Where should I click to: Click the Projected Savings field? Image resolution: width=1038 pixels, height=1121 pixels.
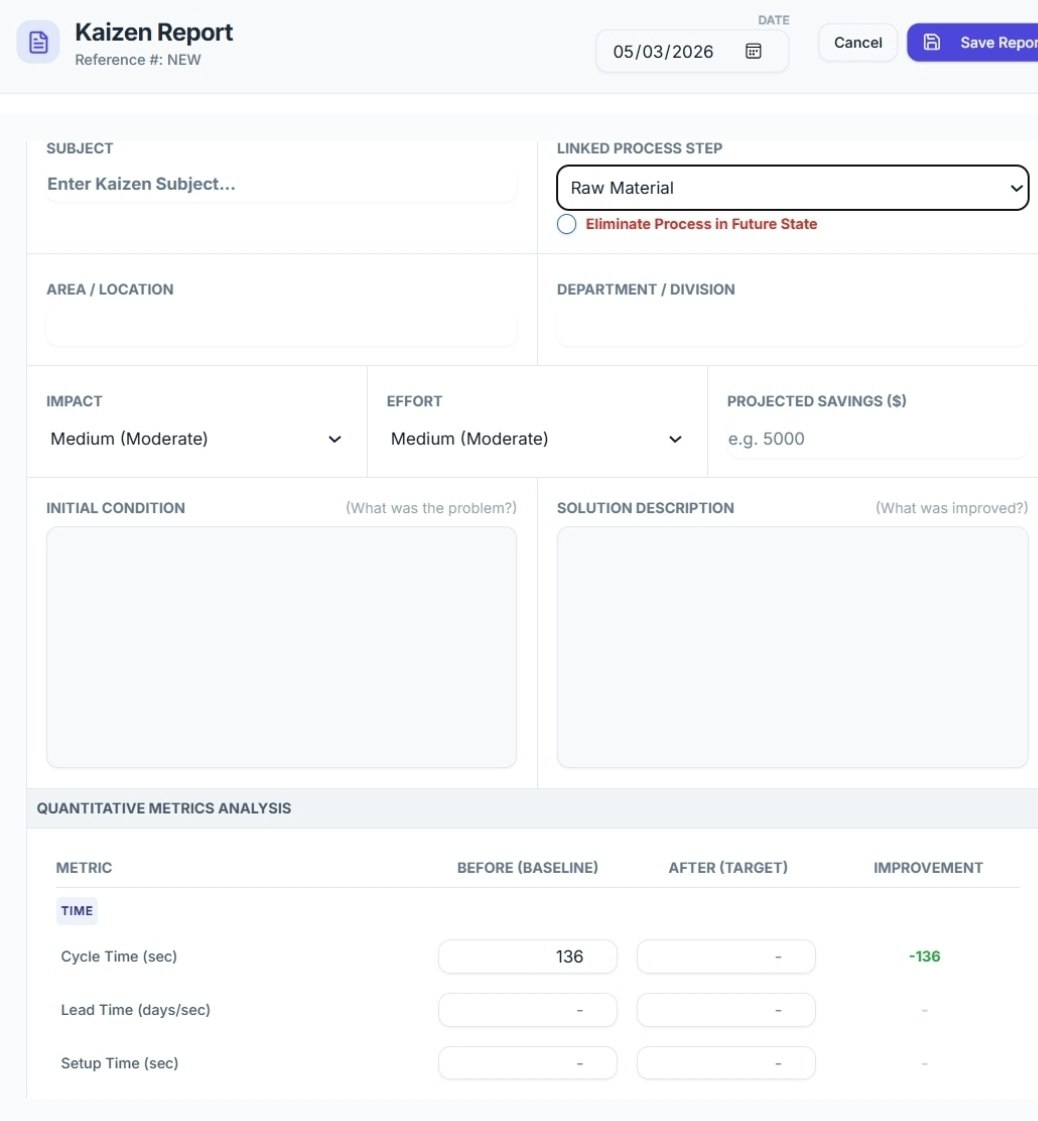pos(877,439)
